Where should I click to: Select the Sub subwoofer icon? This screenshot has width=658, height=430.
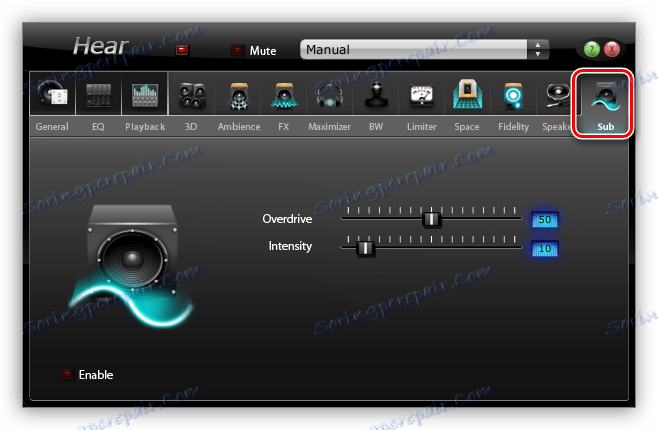click(604, 97)
